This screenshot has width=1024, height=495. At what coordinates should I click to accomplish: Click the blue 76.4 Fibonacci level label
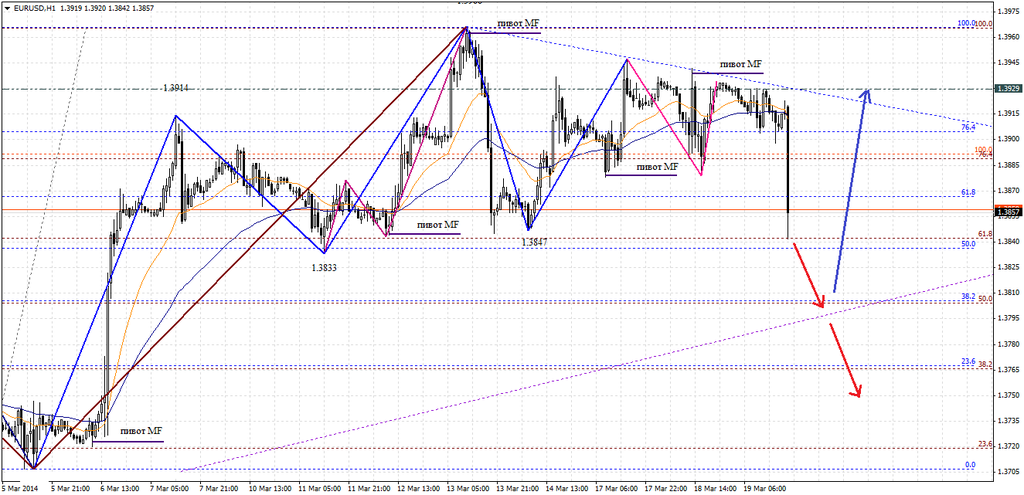coord(967,127)
